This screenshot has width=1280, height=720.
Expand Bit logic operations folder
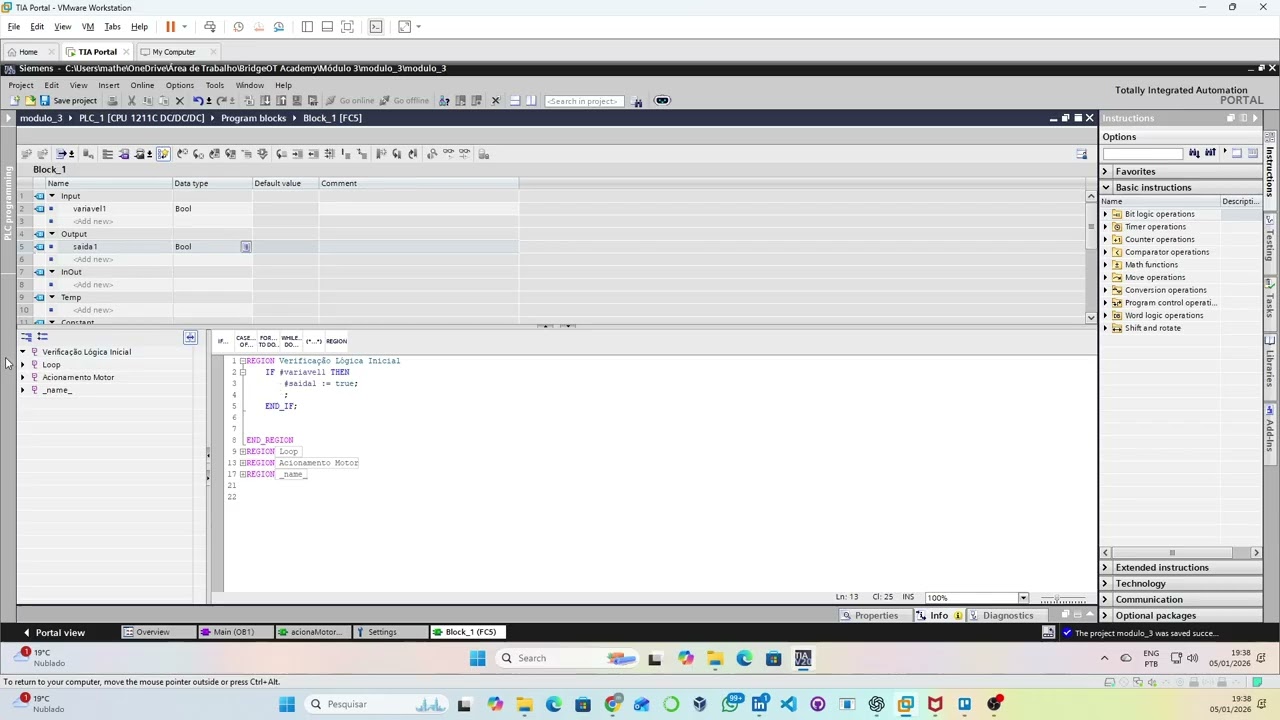[x=1106, y=214]
